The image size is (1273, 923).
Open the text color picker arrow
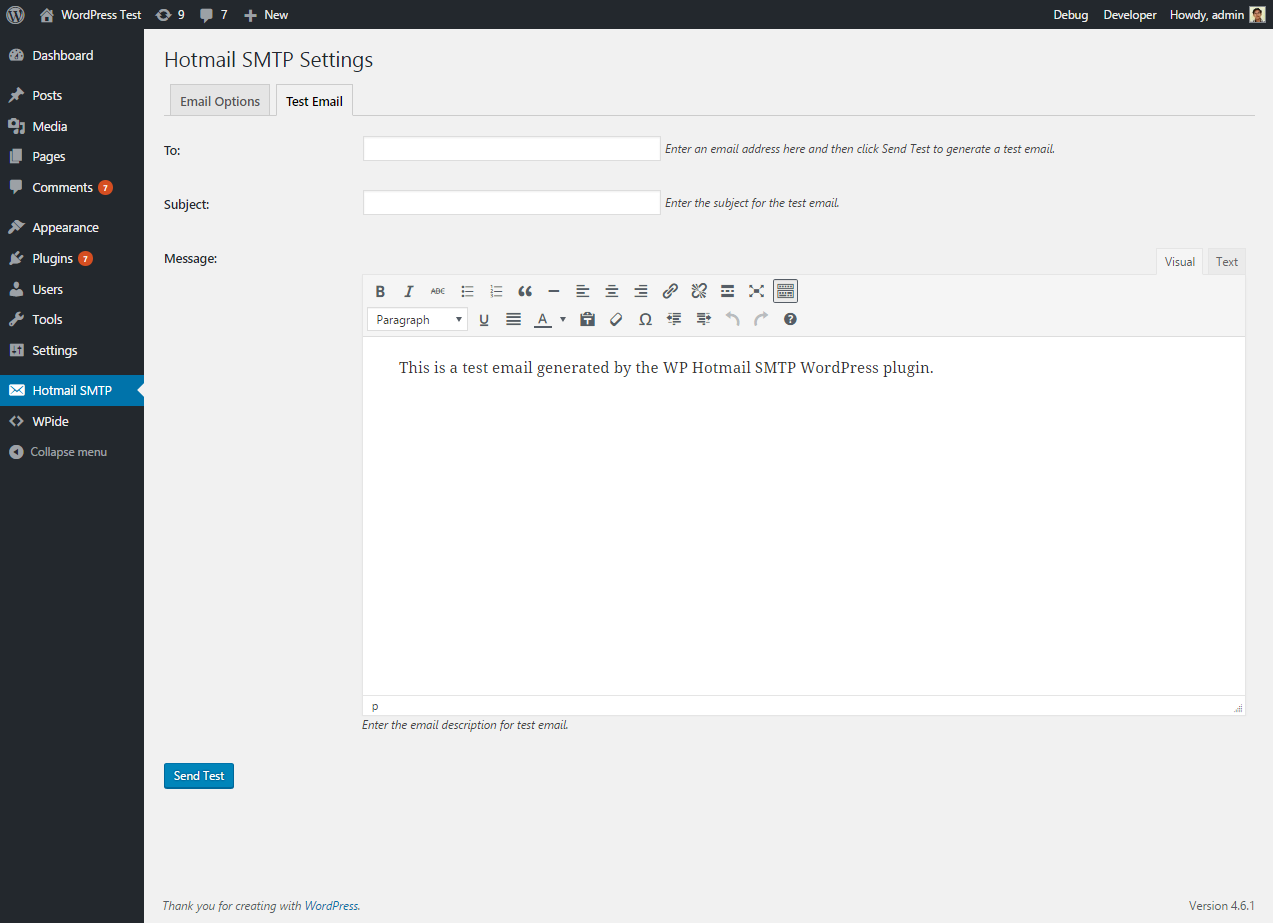pyautogui.click(x=563, y=319)
